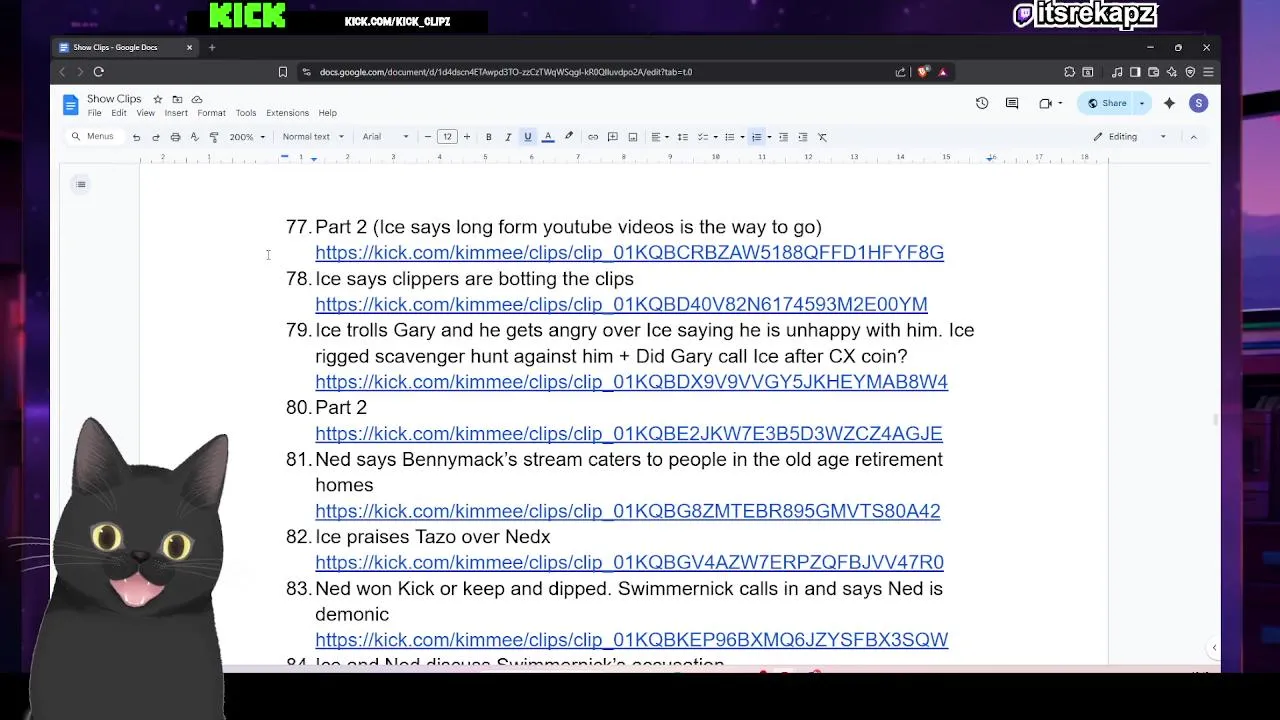Open clip link under item 77

point(629,253)
